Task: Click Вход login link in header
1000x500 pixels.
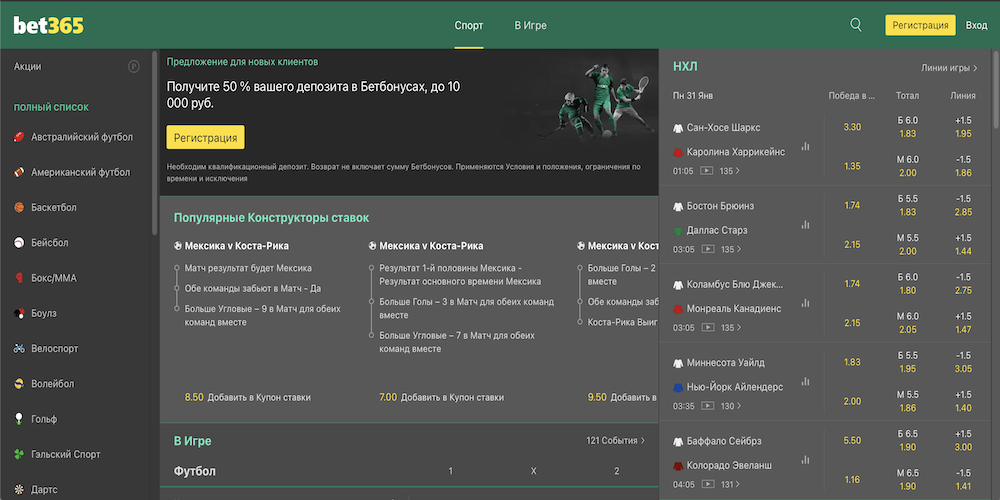Action: 976,25
